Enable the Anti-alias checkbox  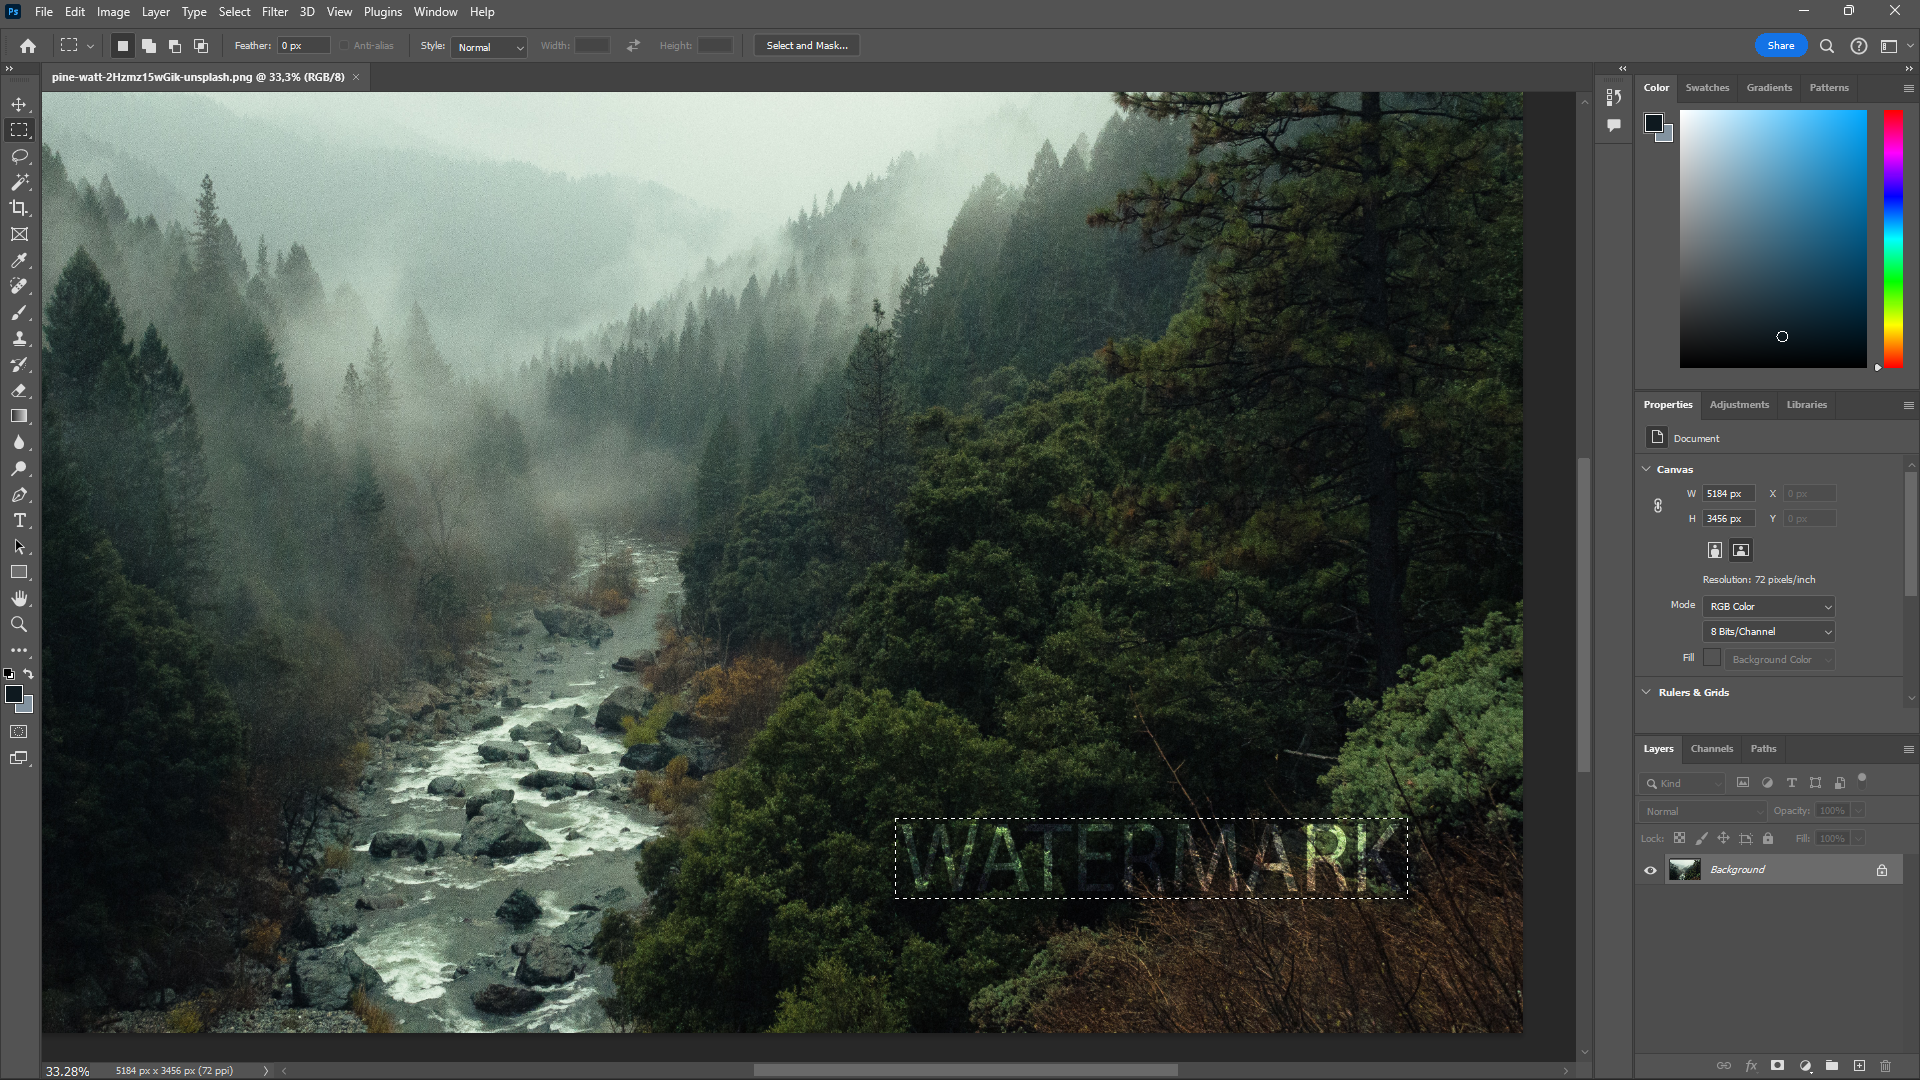pos(343,45)
